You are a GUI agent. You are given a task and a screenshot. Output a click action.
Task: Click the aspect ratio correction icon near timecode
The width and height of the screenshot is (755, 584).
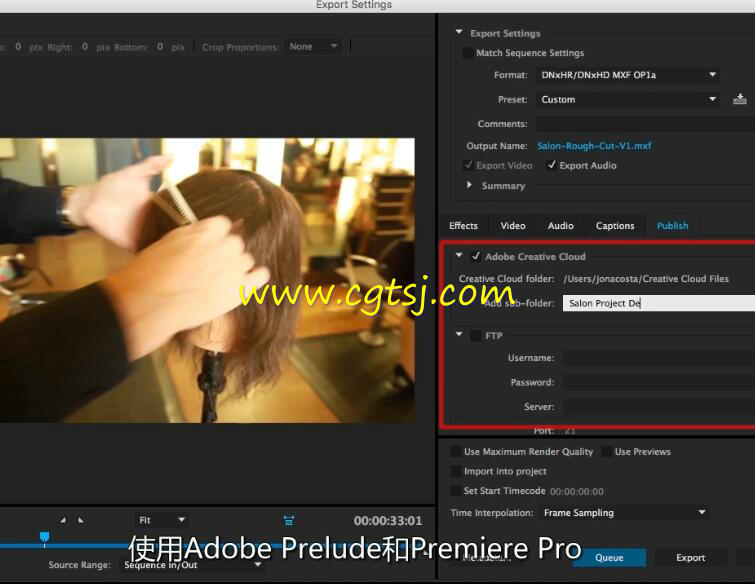(x=289, y=520)
